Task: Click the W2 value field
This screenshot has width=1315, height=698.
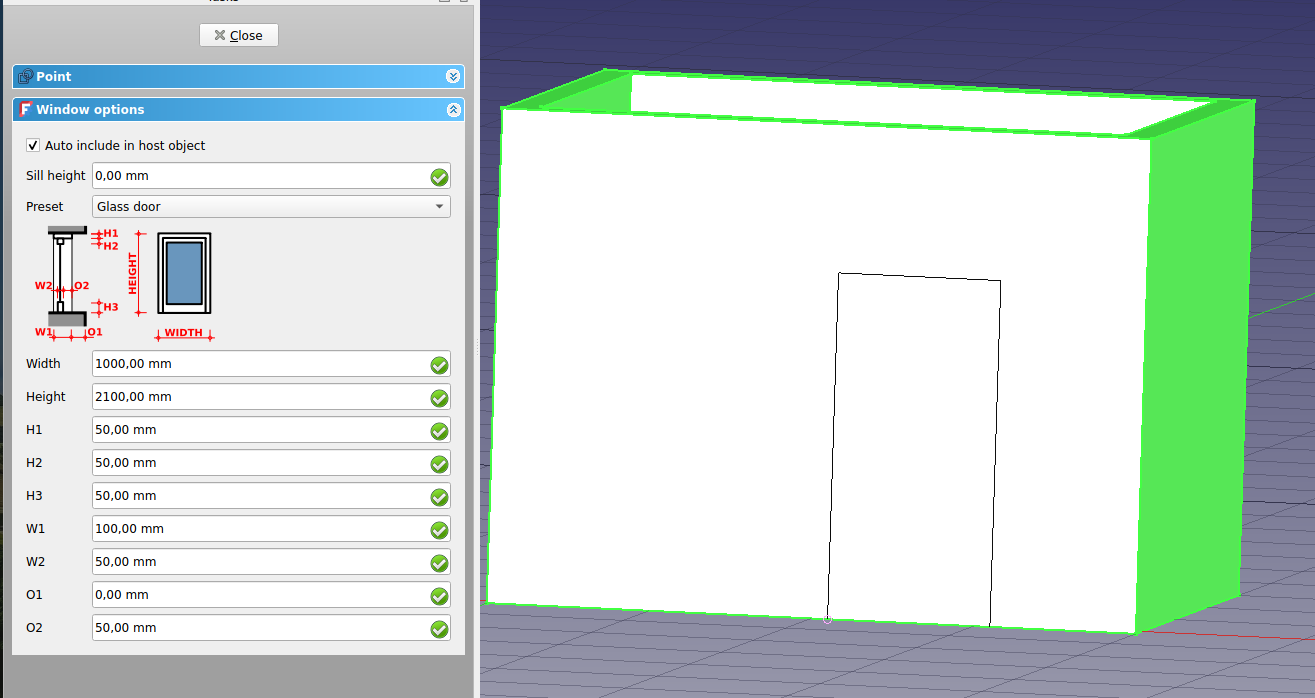Action: 271,562
